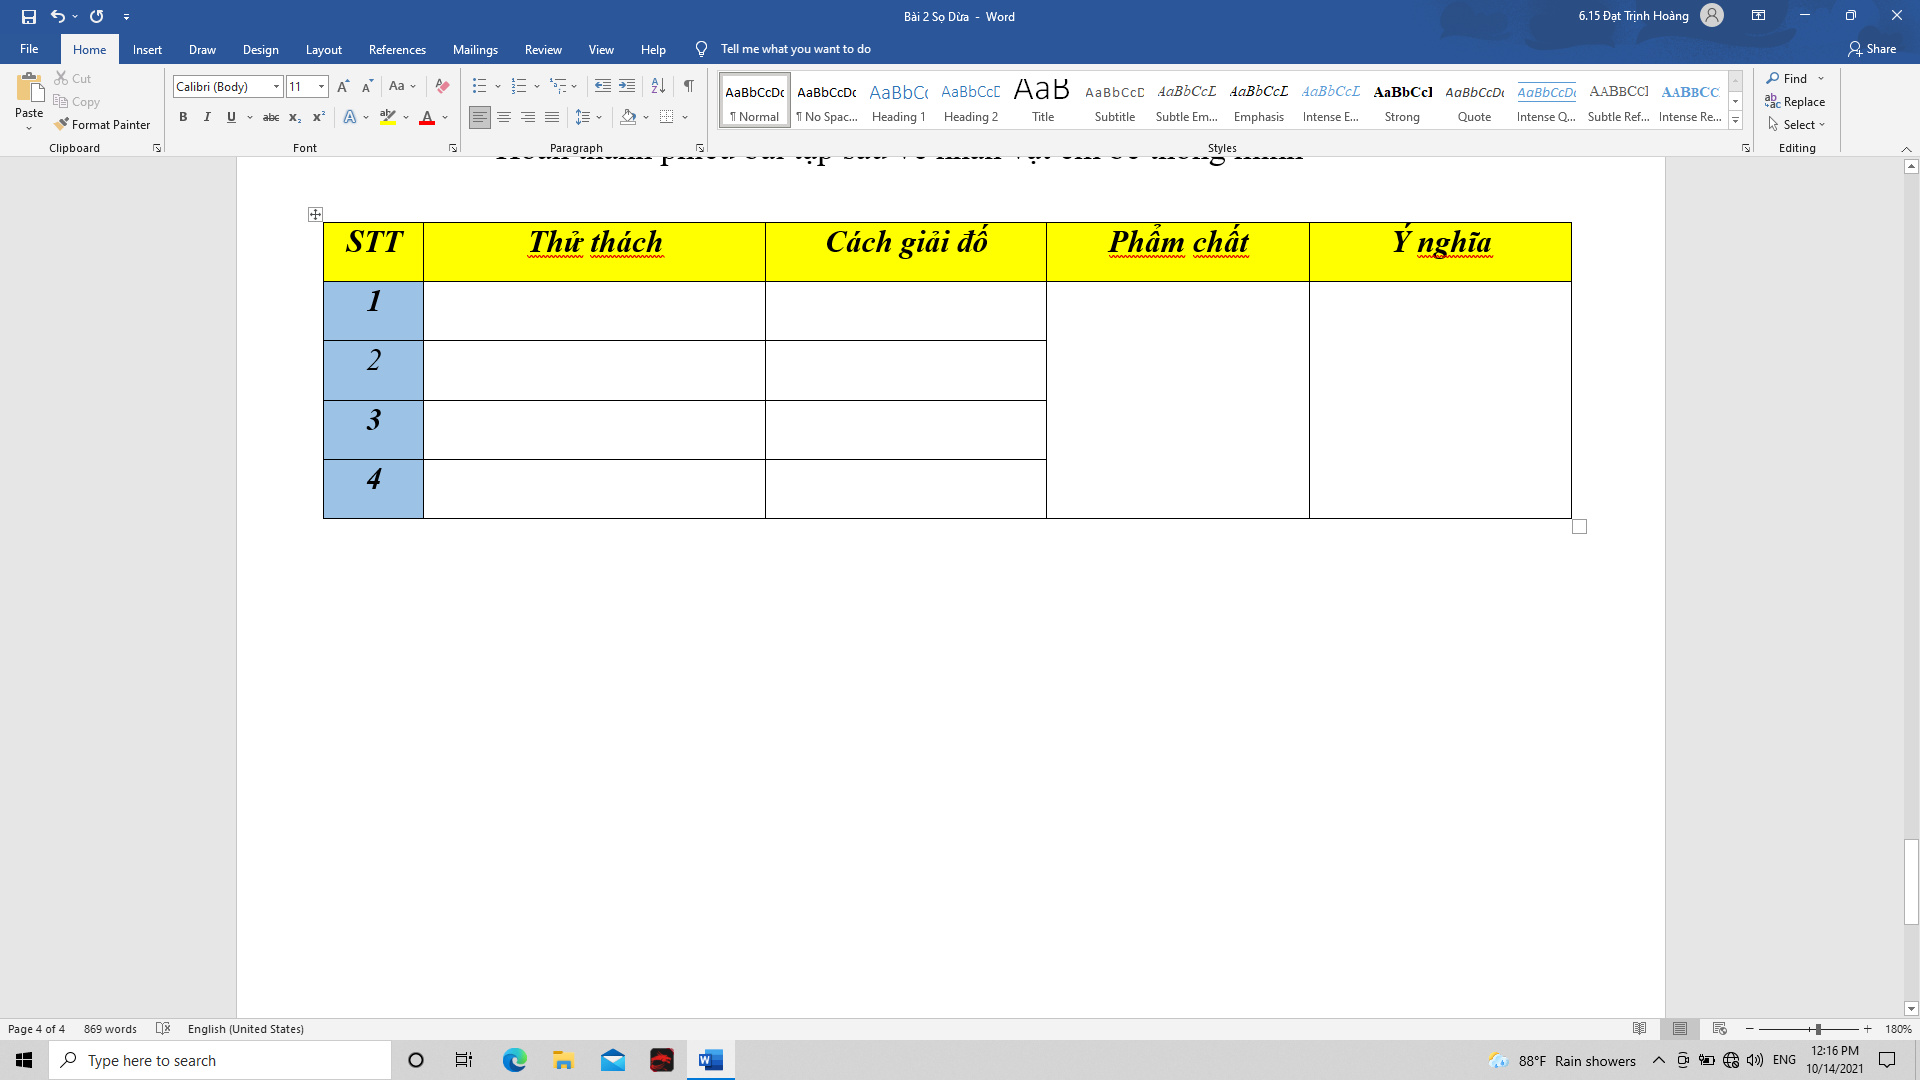Click Replace in Editing group
Screen dimensions: 1920x1080
pos(1795,102)
